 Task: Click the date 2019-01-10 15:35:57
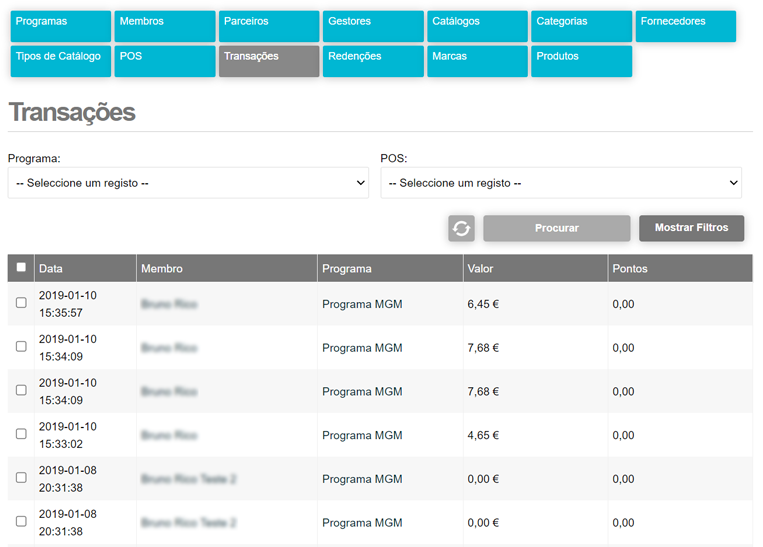(68, 304)
